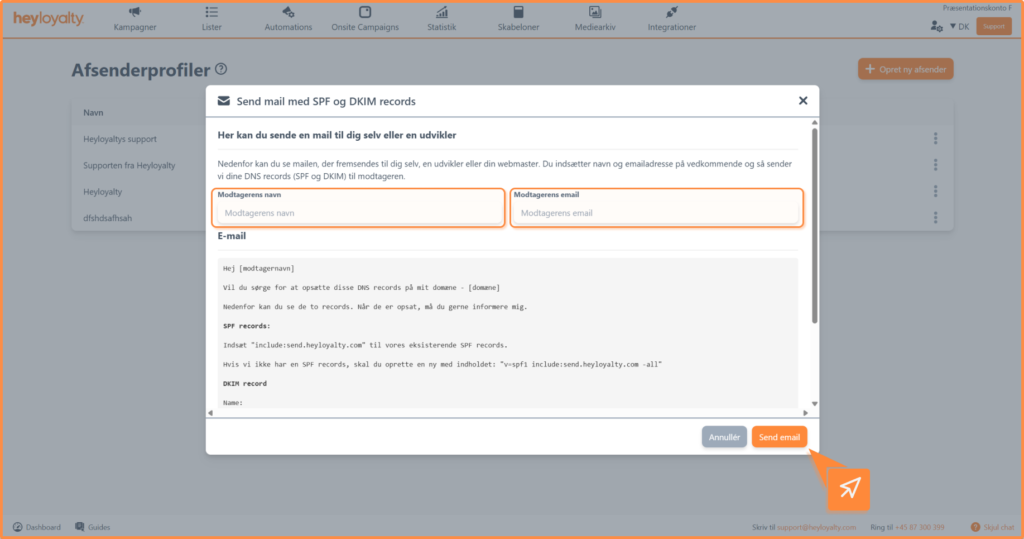The image size is (1024, 539).
Task: Open three-dot menu for dfshdsafhsah row
Action: click(935, 217)
